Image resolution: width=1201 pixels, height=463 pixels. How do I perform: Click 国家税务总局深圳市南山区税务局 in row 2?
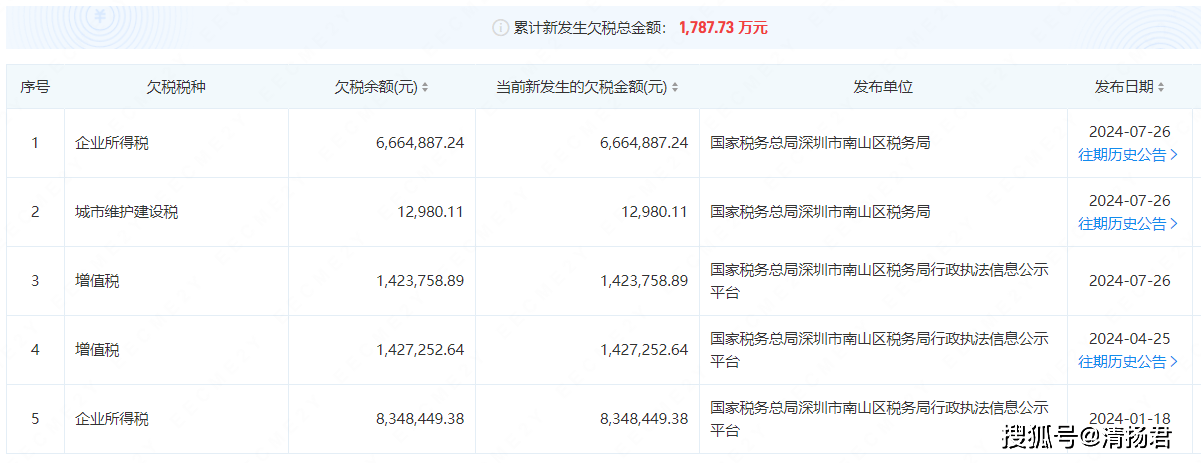820,212
